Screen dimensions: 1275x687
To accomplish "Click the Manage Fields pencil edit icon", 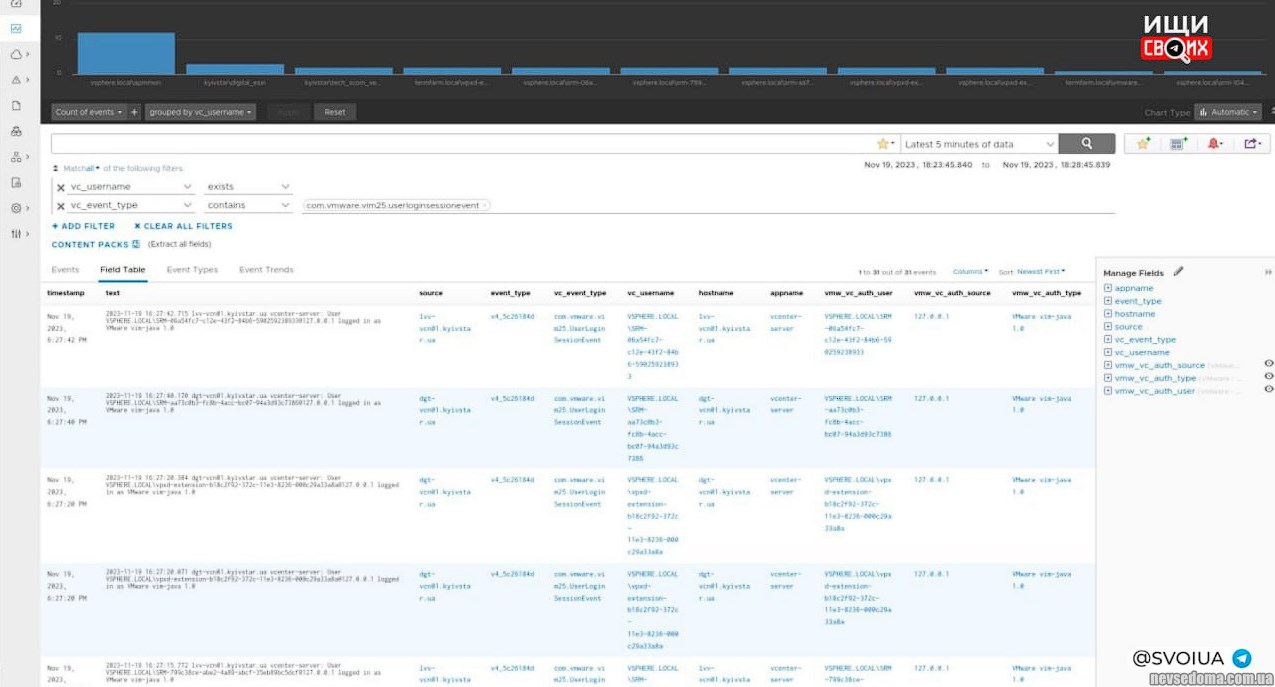I will (1178, 272).
